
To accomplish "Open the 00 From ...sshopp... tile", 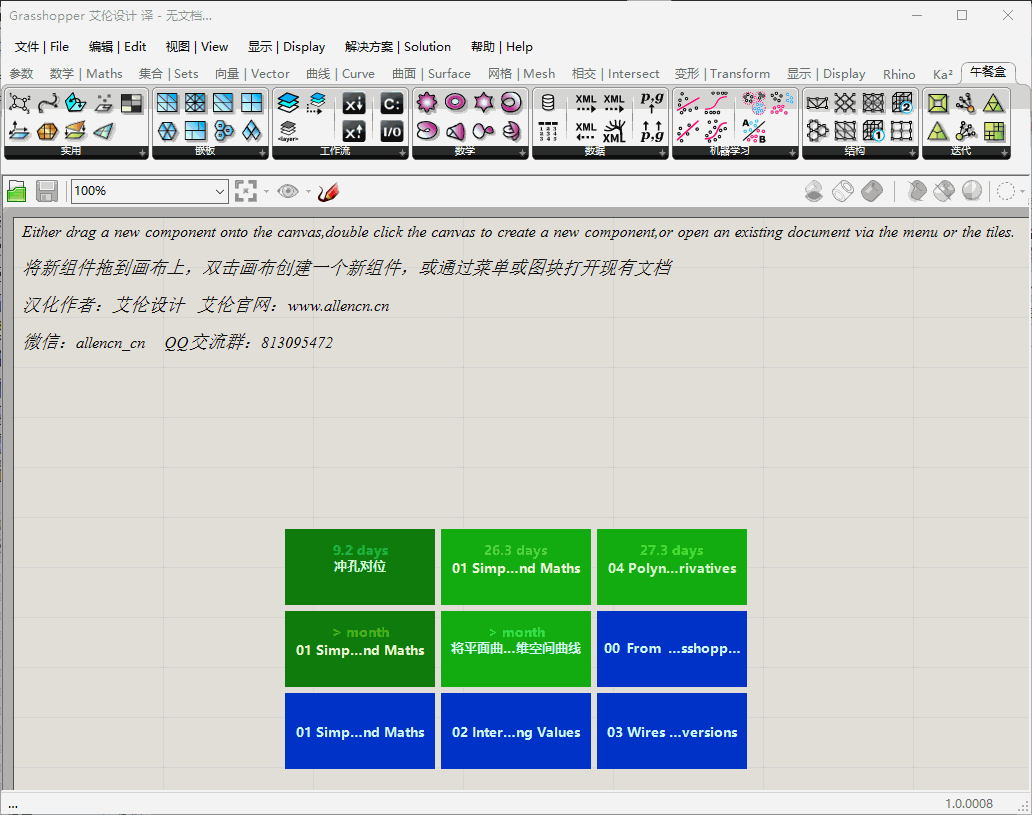I will (x=672, y=649).
